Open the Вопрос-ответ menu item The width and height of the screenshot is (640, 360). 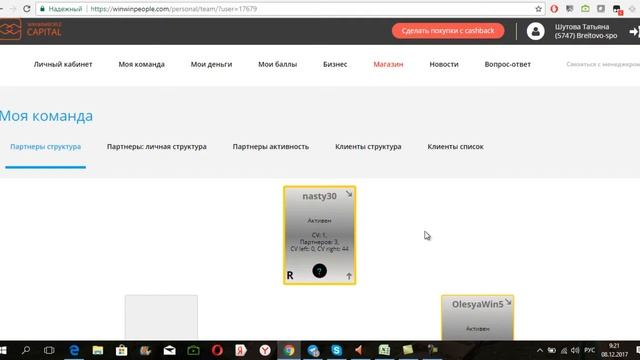click(x=508, y=64)
